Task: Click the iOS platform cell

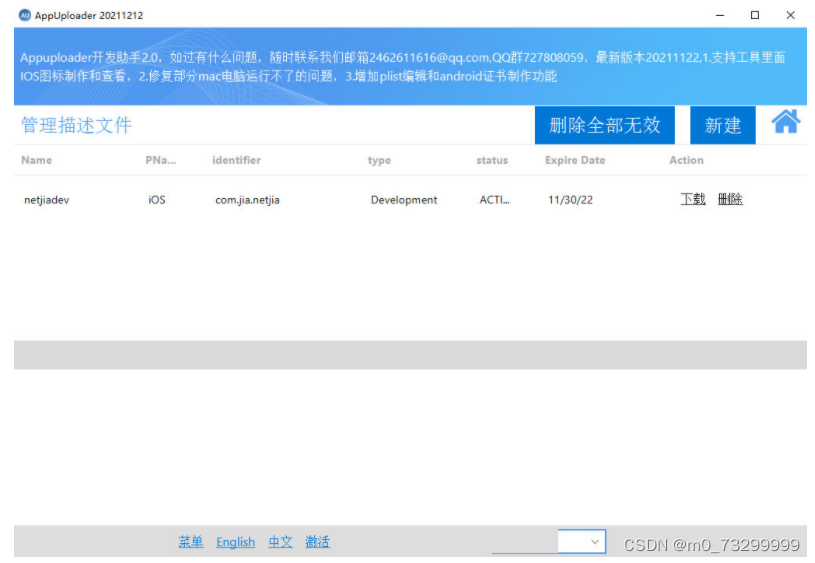Action: click(156, 200)
